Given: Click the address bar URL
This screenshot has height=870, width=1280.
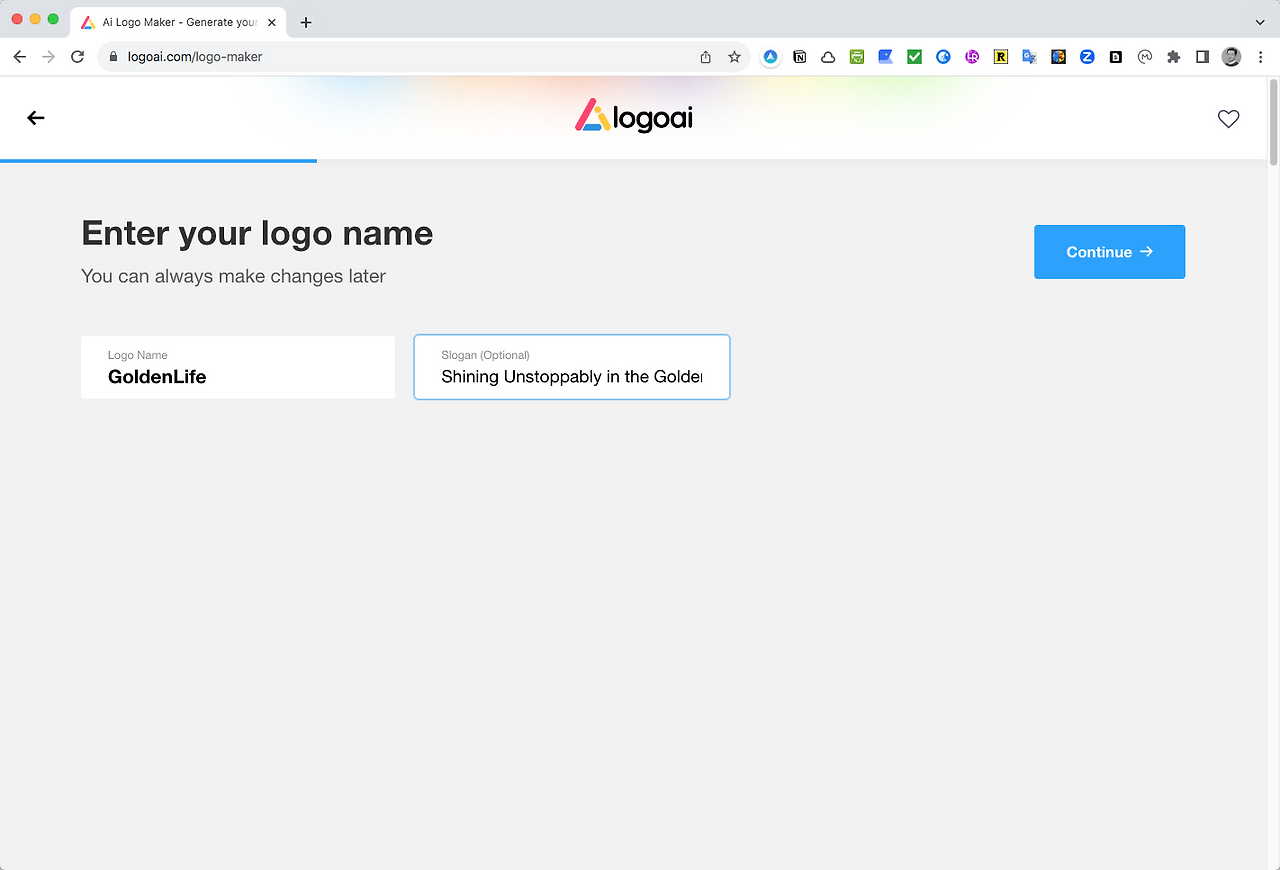Looking at the screenshot, I should point(195,57).
